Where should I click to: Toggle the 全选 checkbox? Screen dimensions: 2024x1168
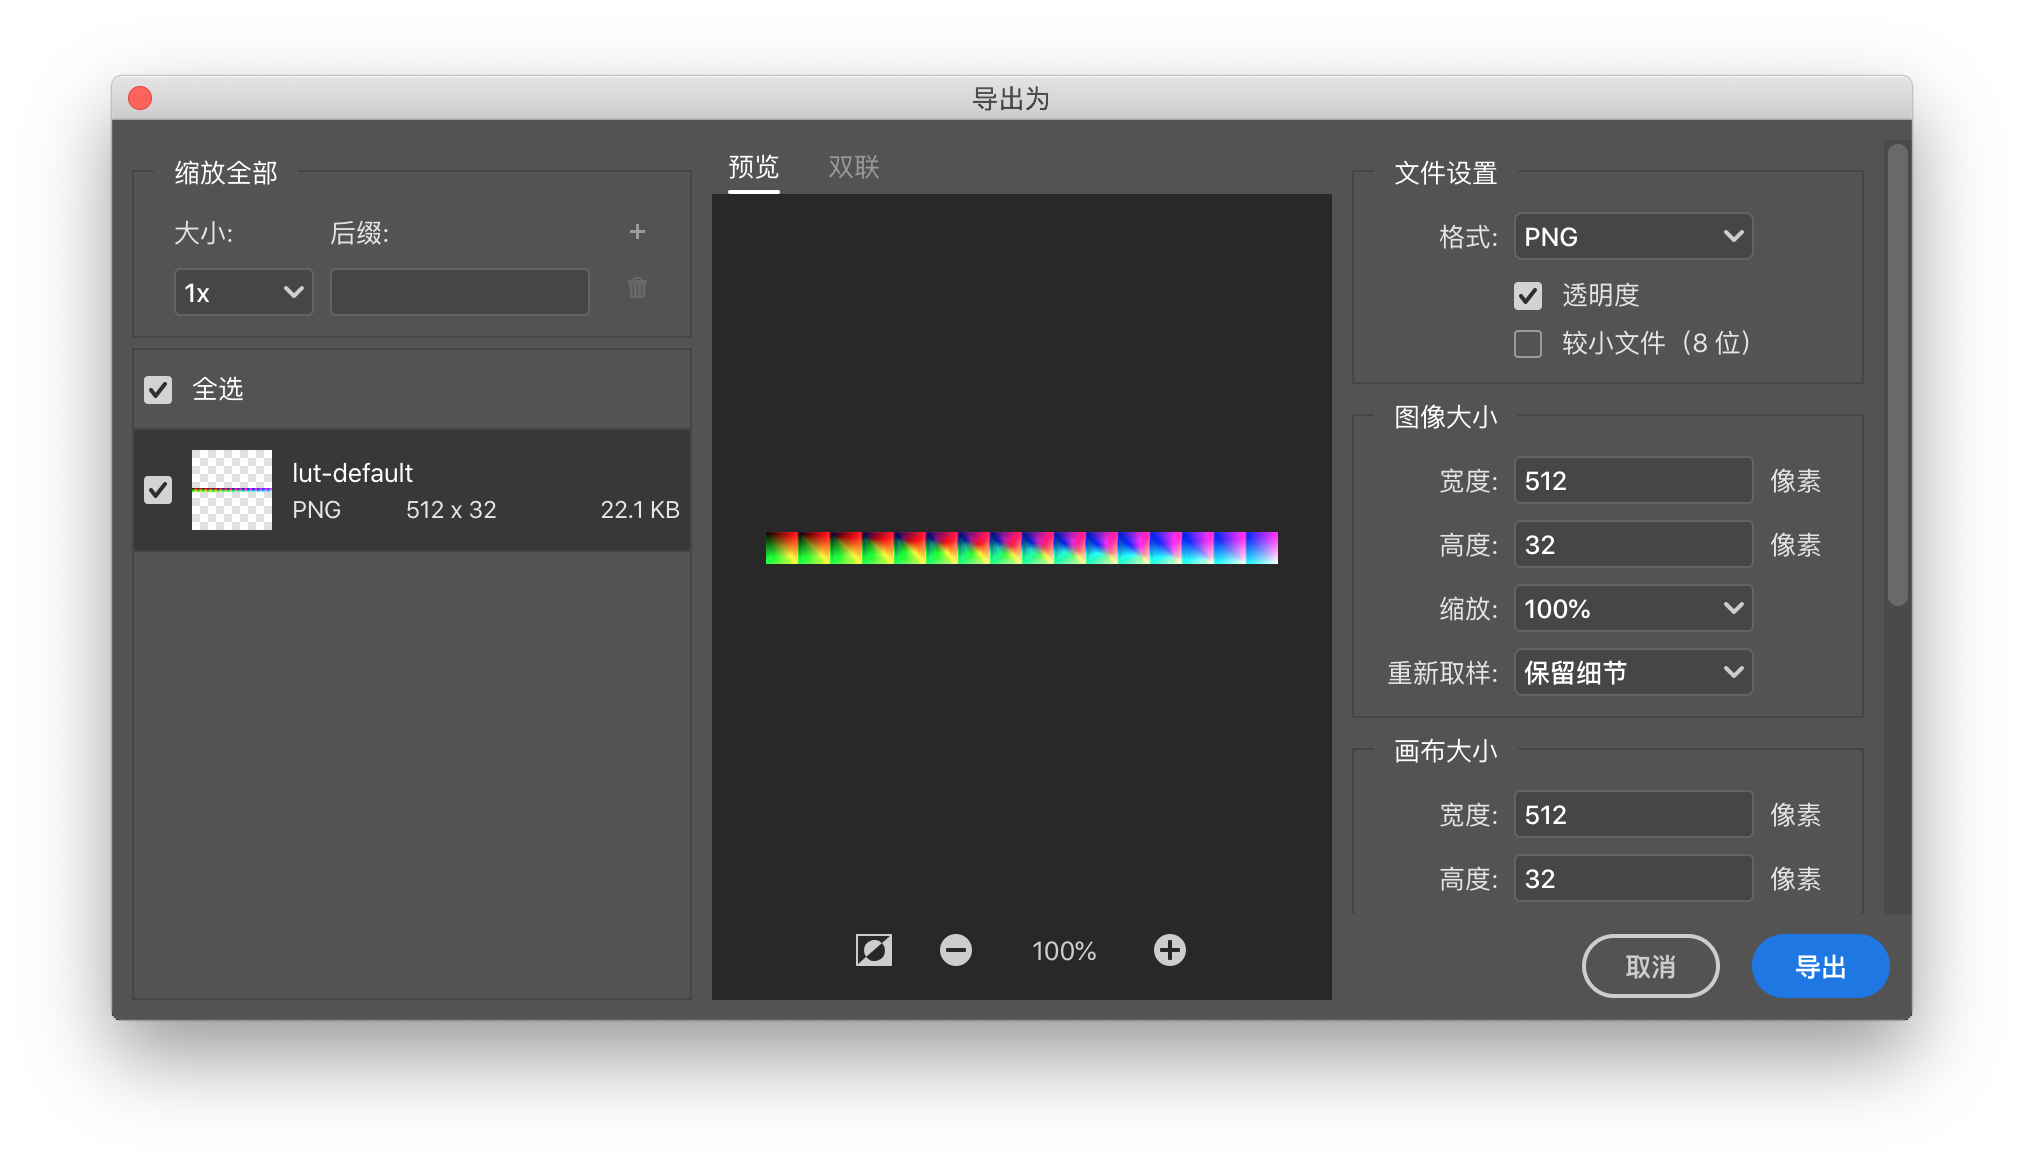pyautogui.click(x=158, y=390)
